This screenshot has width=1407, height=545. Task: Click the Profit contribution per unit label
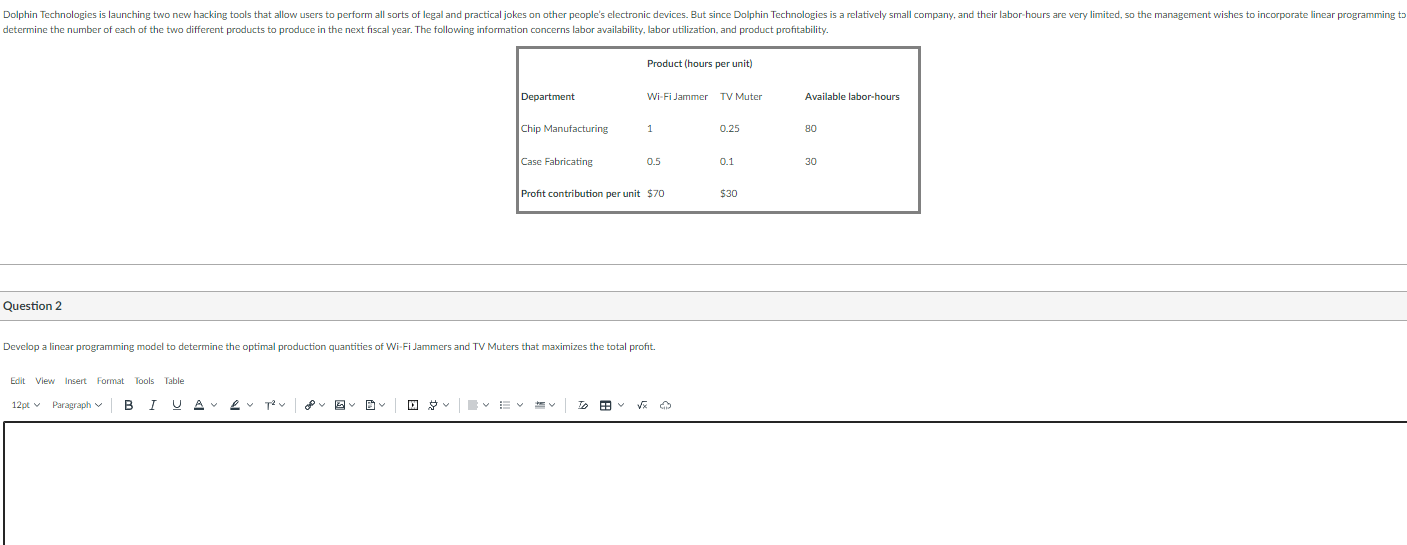coord(580,194)
